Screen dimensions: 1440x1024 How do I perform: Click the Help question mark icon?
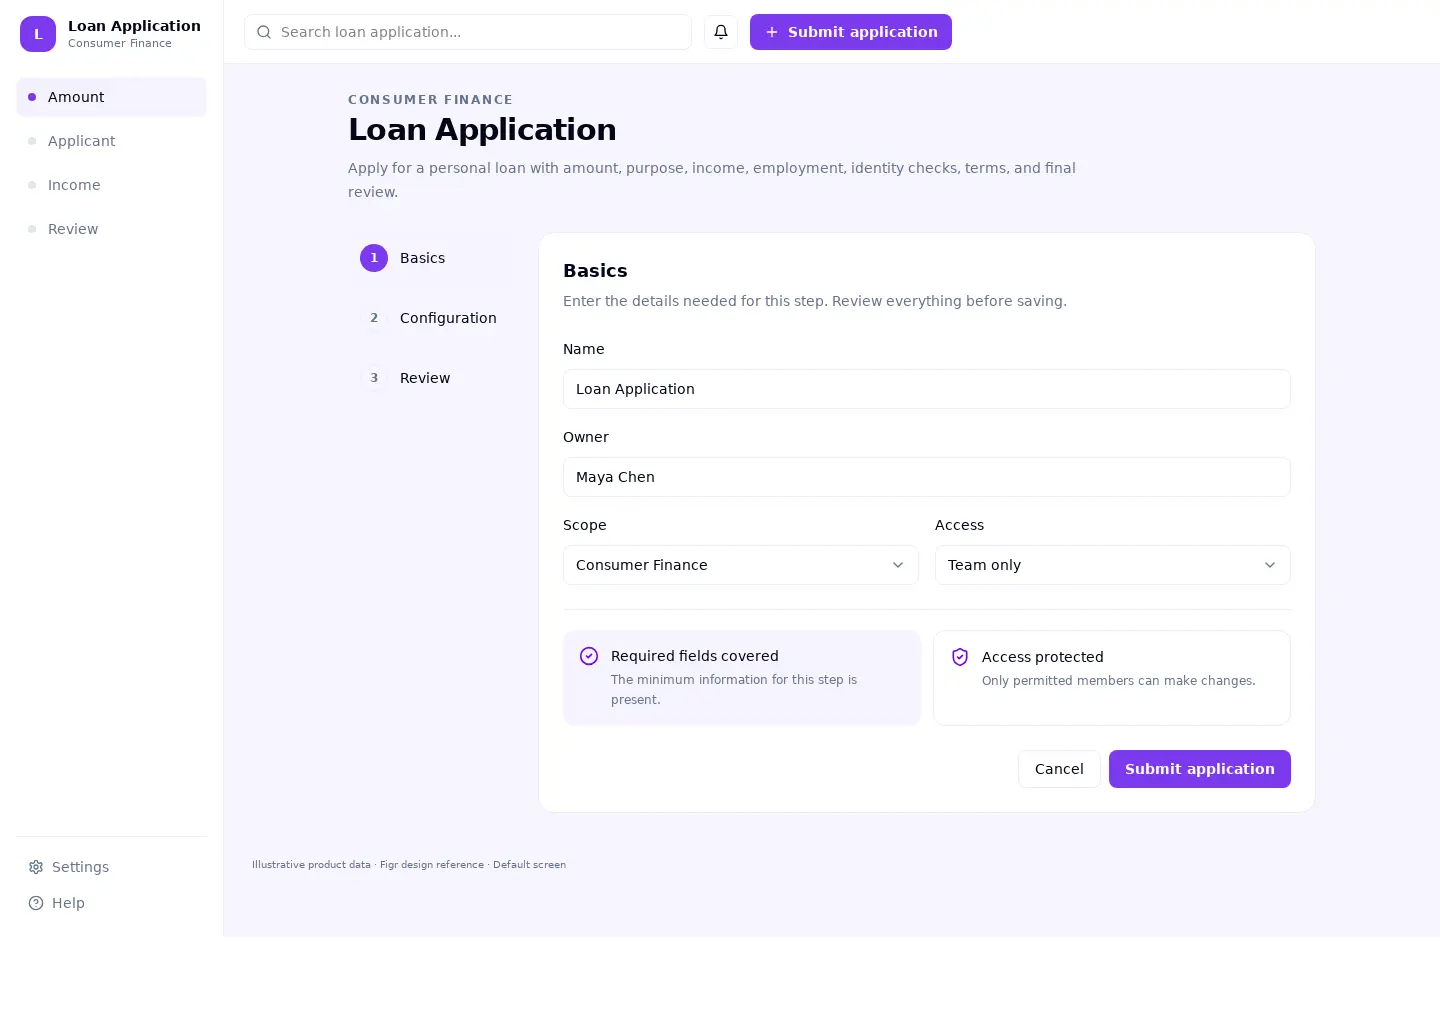(36, 903)
